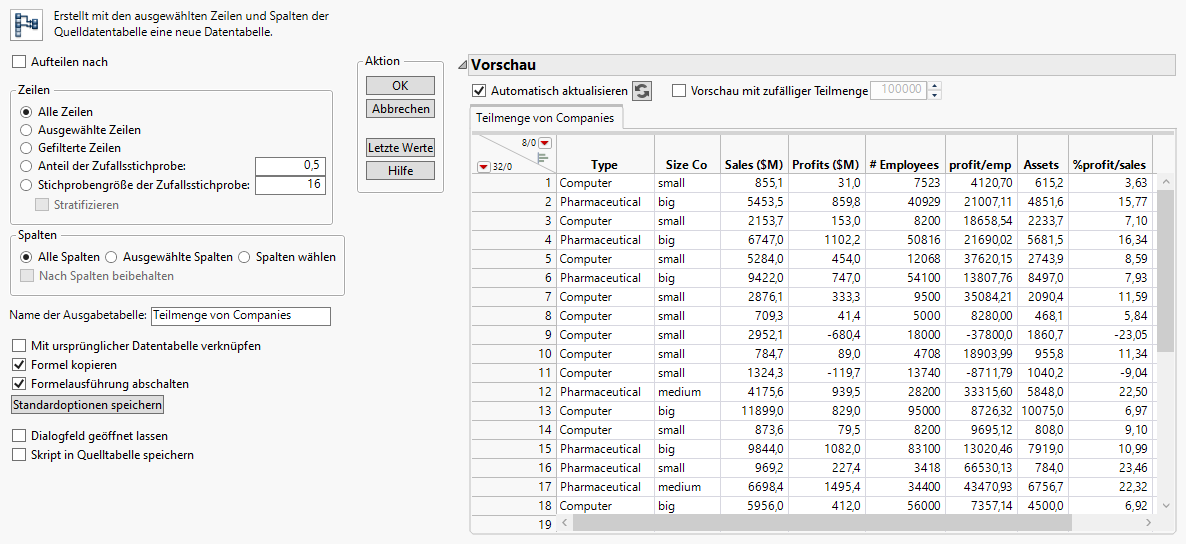1186x544 pixels.
Task: Choose the Spalten wählen radio option
Action: [x=244, y=257]
